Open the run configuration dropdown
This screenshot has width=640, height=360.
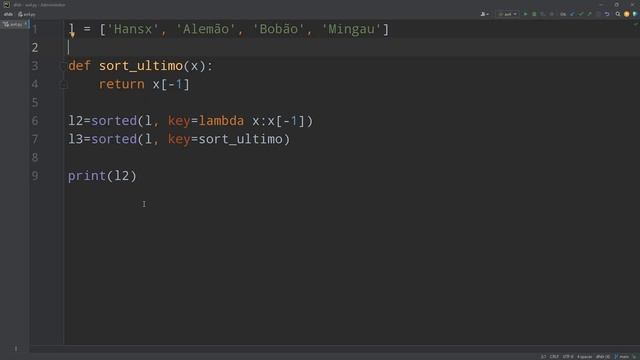pos(507,14)
